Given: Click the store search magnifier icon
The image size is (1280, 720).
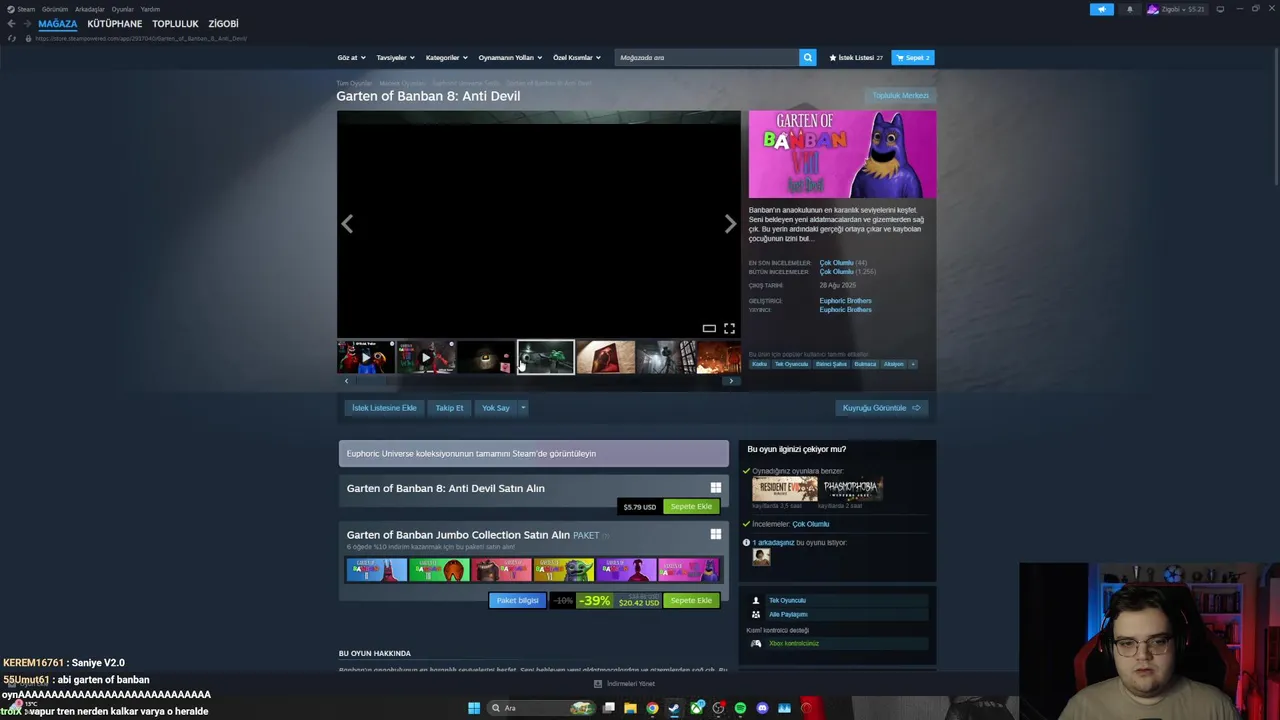Looking at the screenshot, I should (807, 57).
